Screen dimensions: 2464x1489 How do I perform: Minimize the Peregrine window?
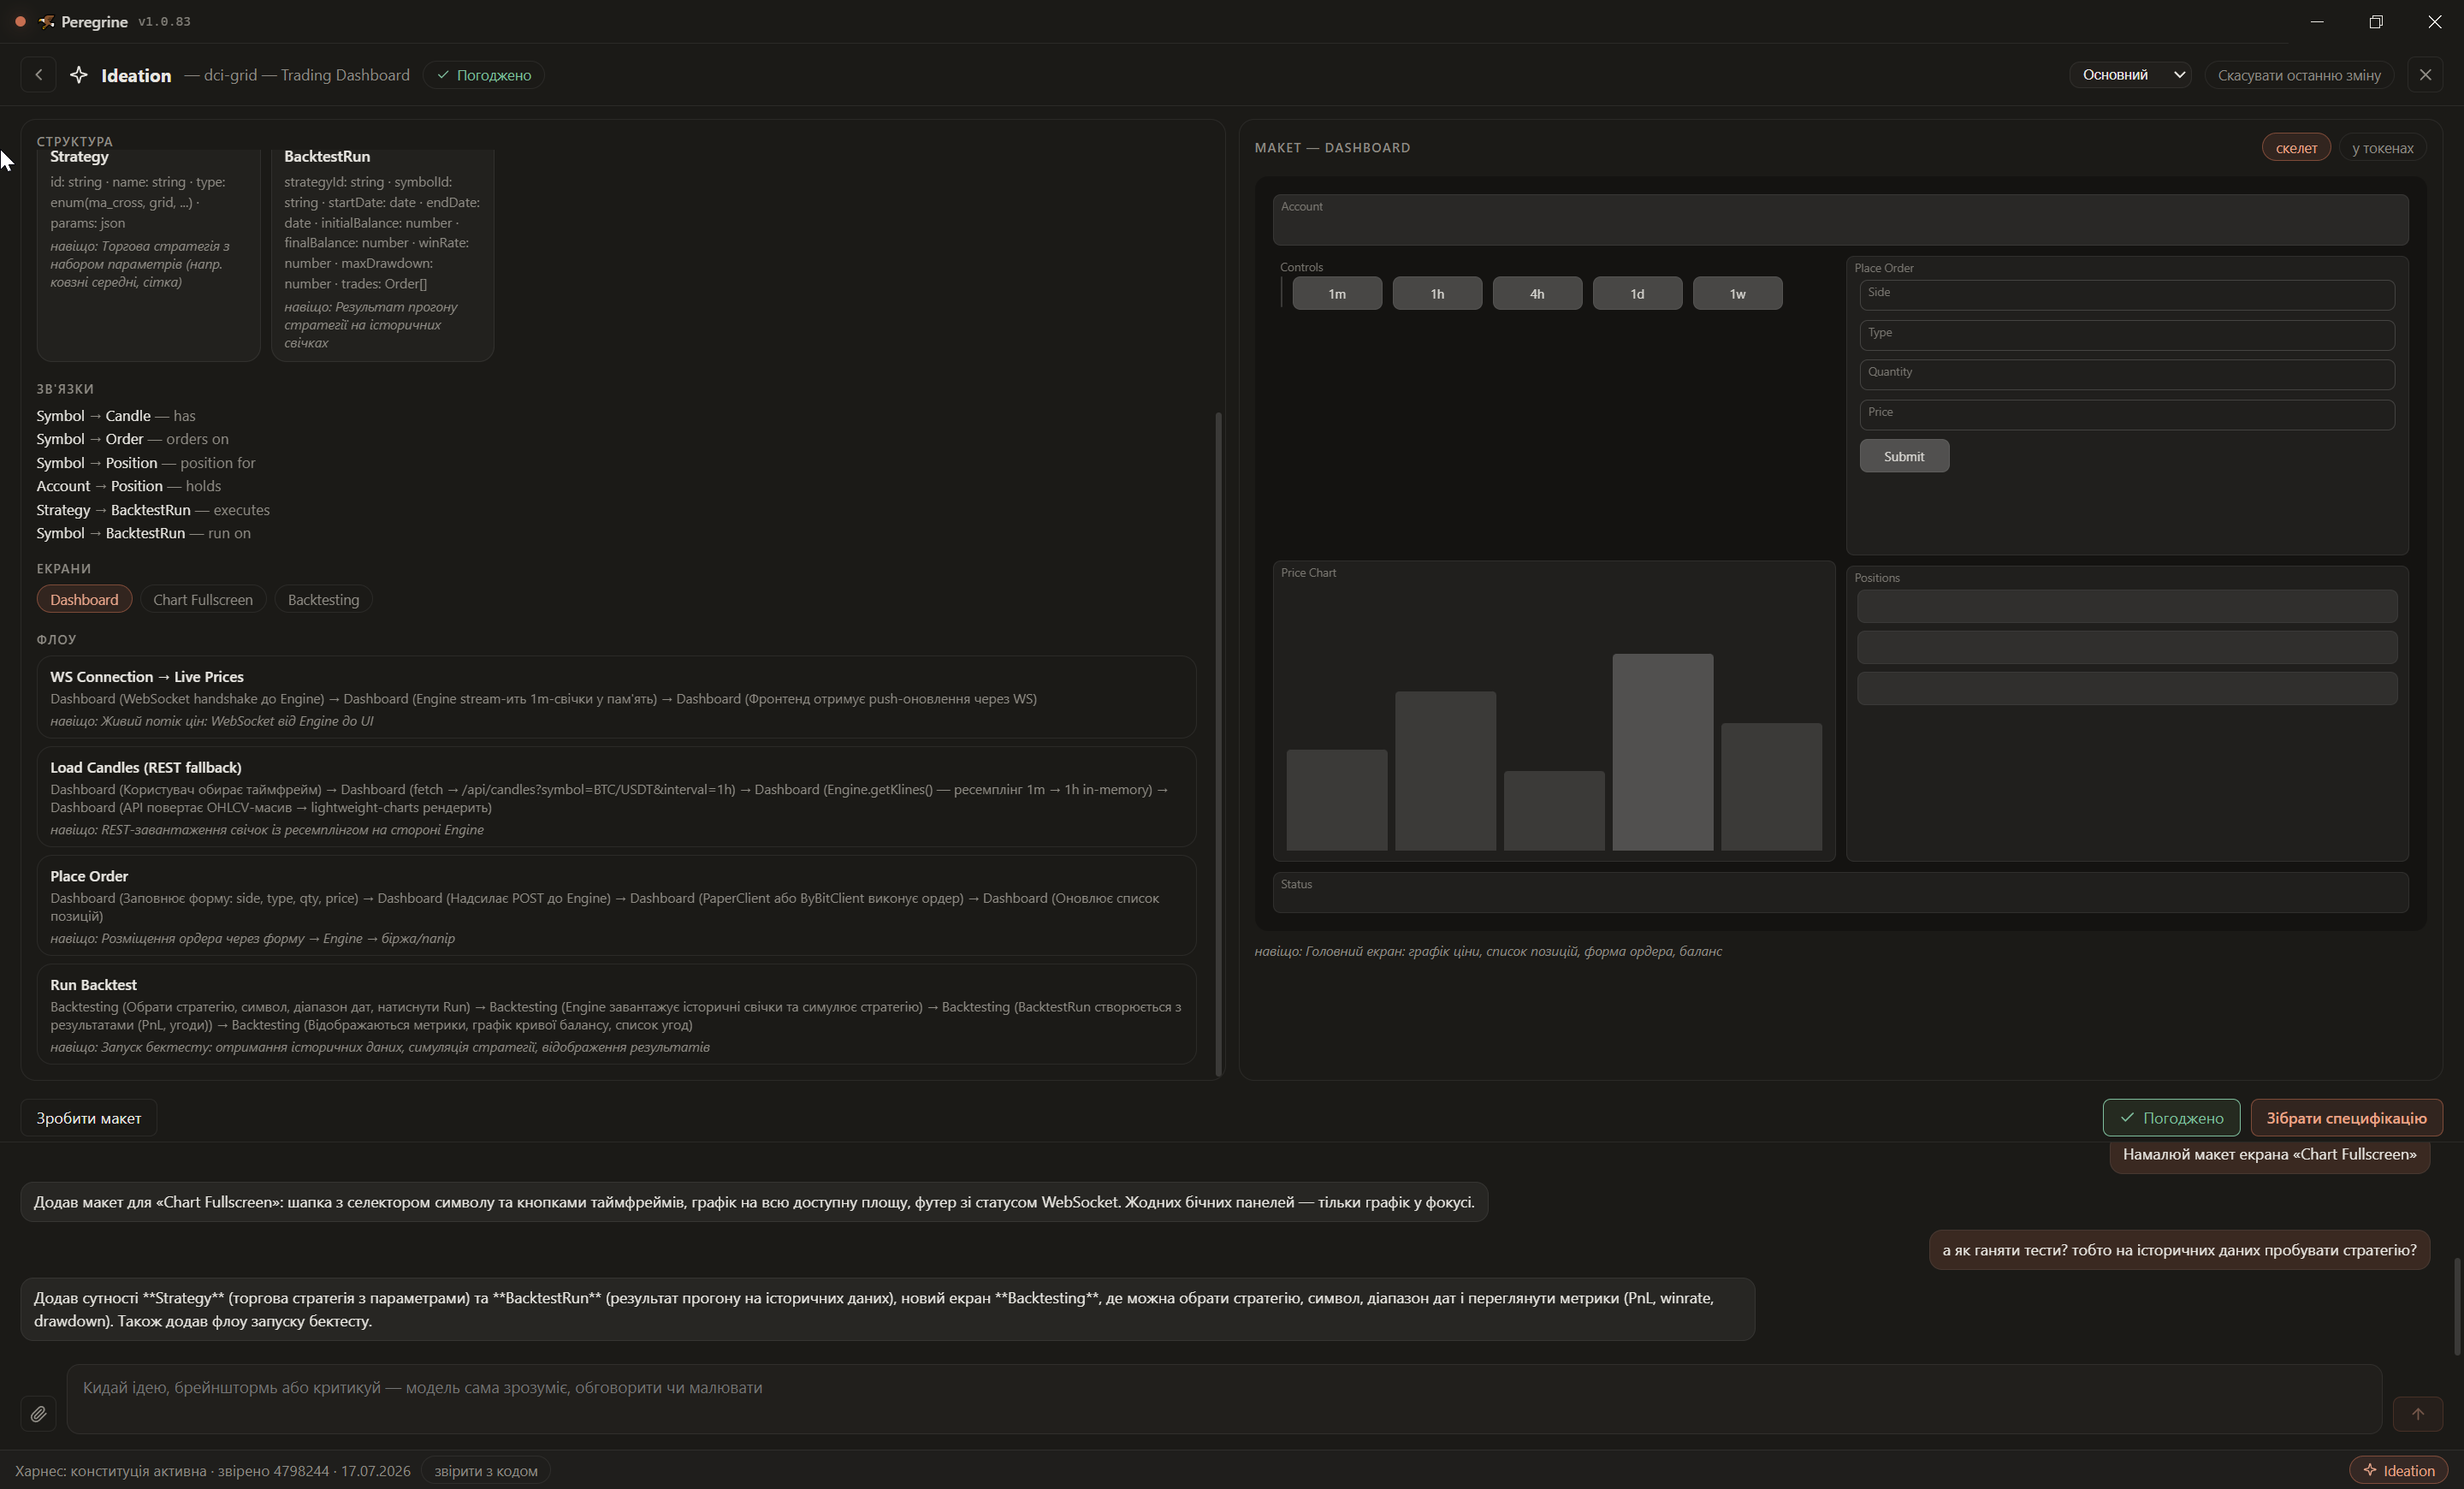coord(2317,22)
